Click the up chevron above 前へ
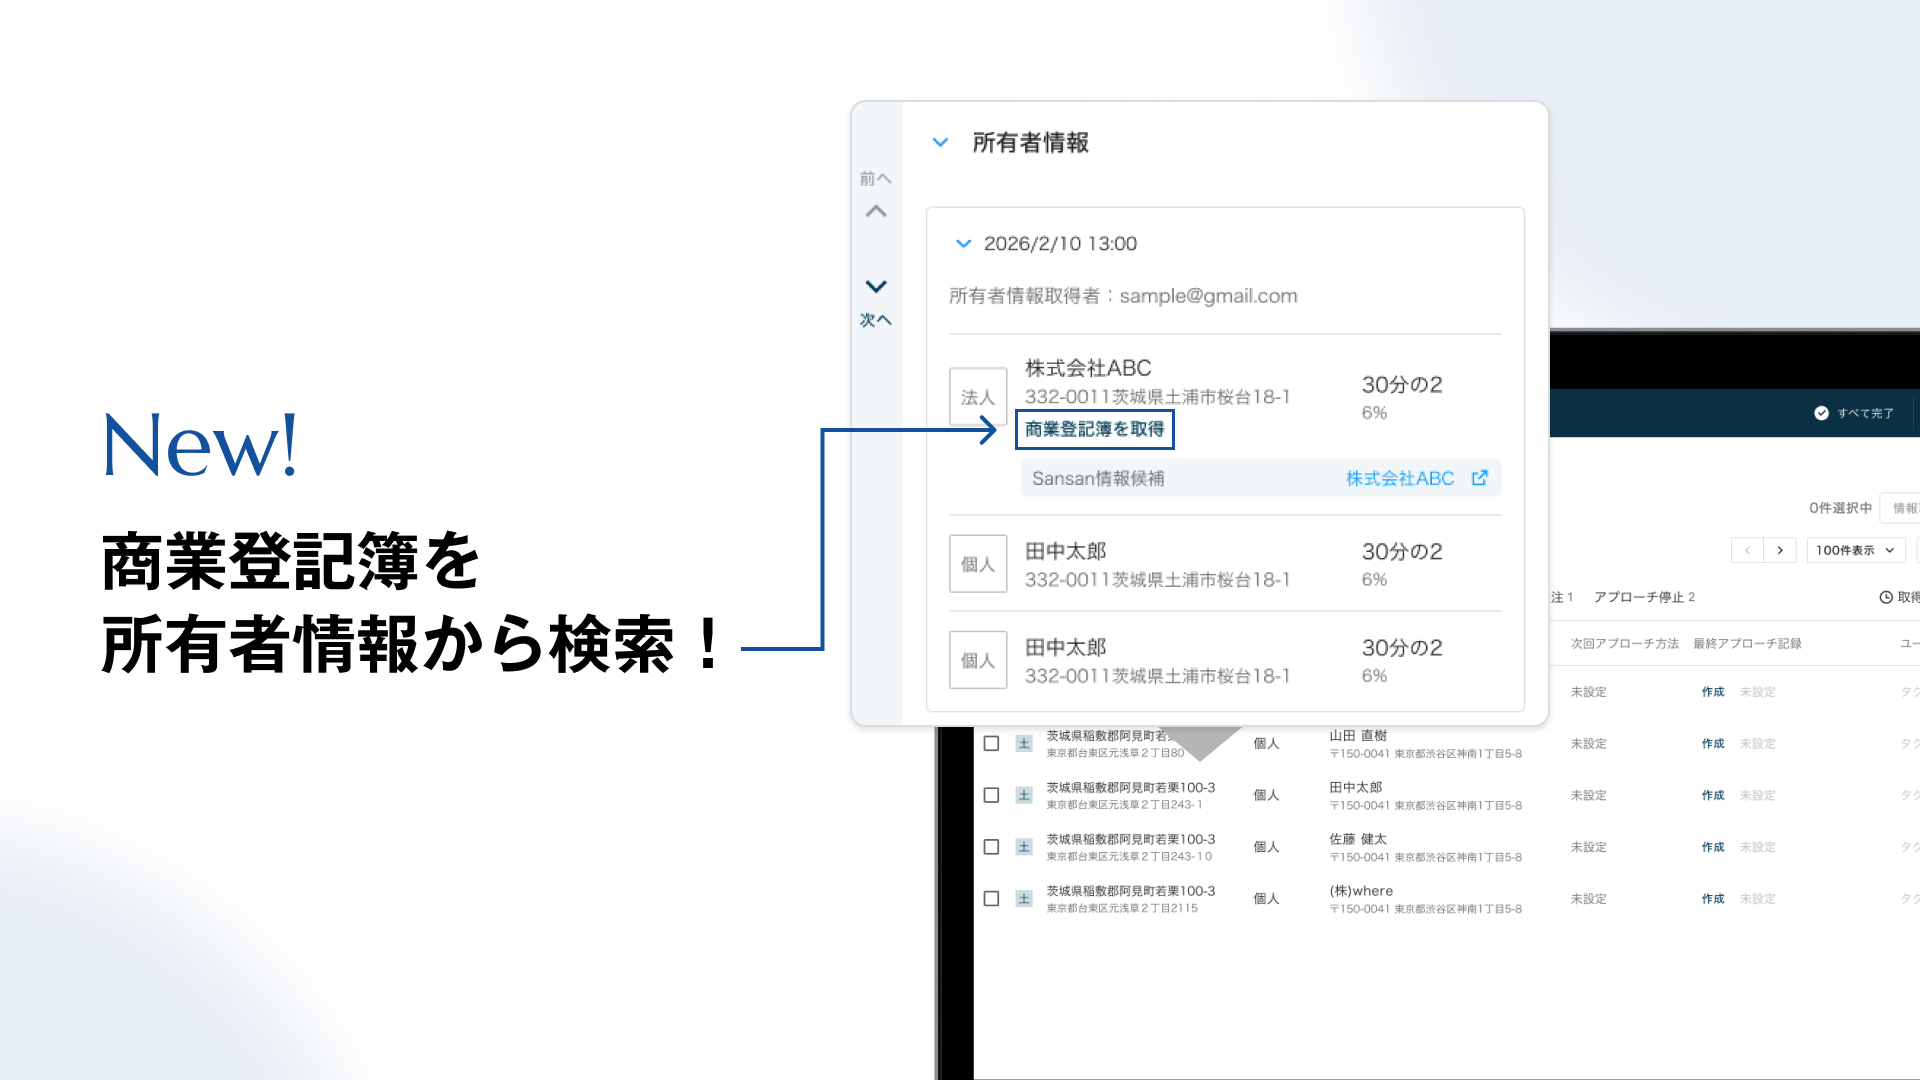1920x1080 pixels. click(x=876, y=211)
